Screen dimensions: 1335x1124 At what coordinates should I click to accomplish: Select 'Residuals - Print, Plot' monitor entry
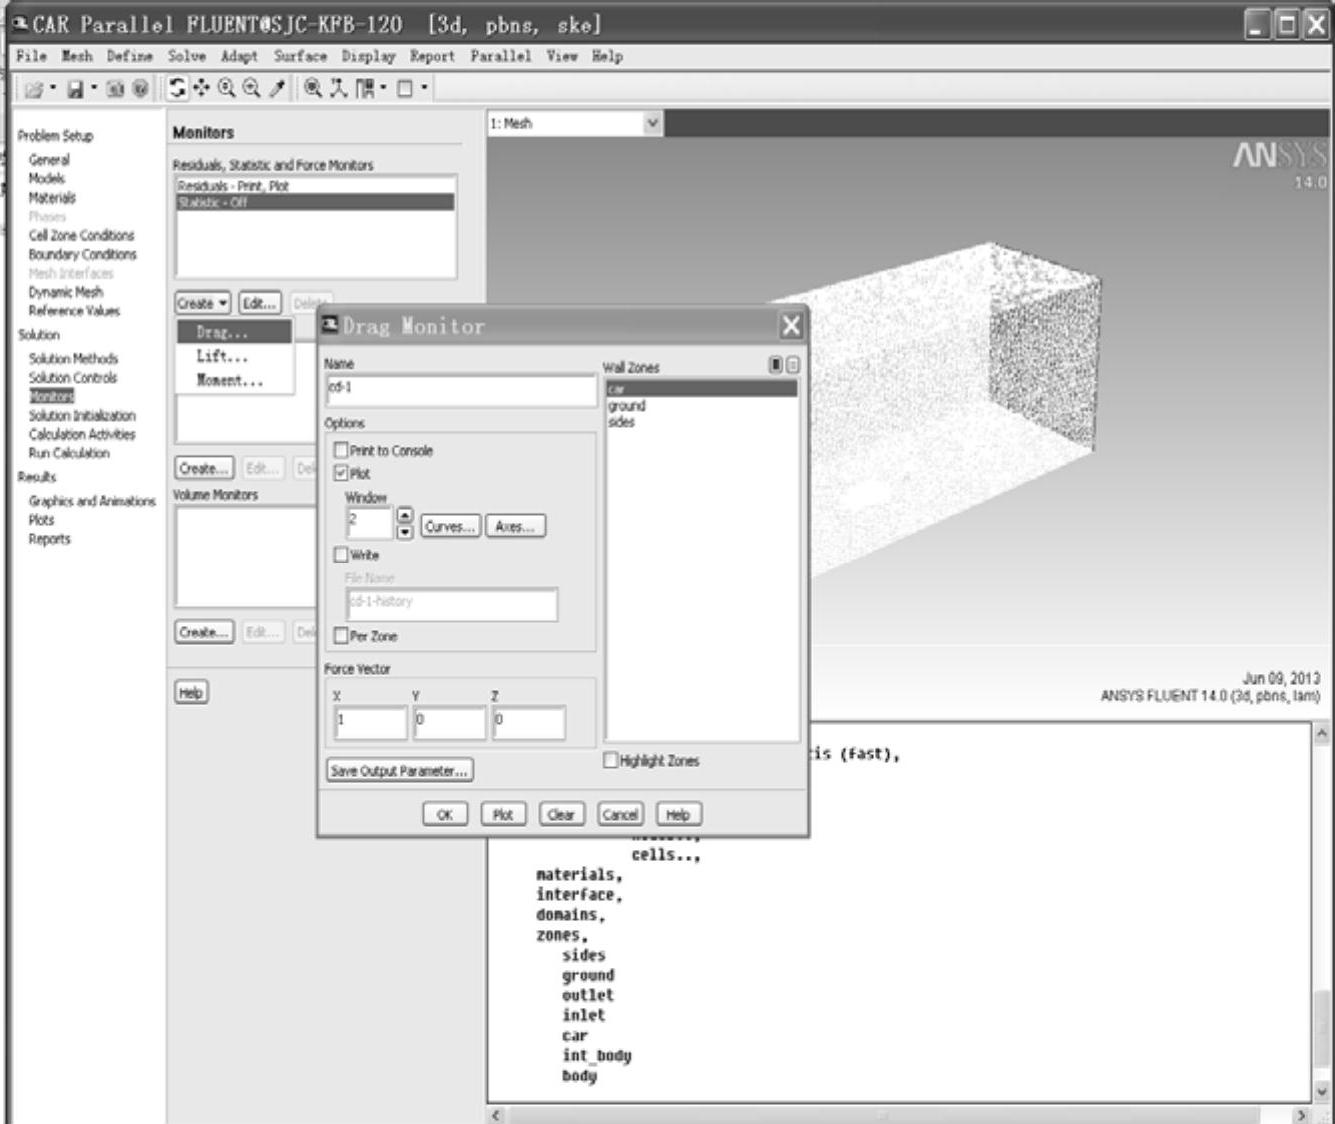(314, 186)
